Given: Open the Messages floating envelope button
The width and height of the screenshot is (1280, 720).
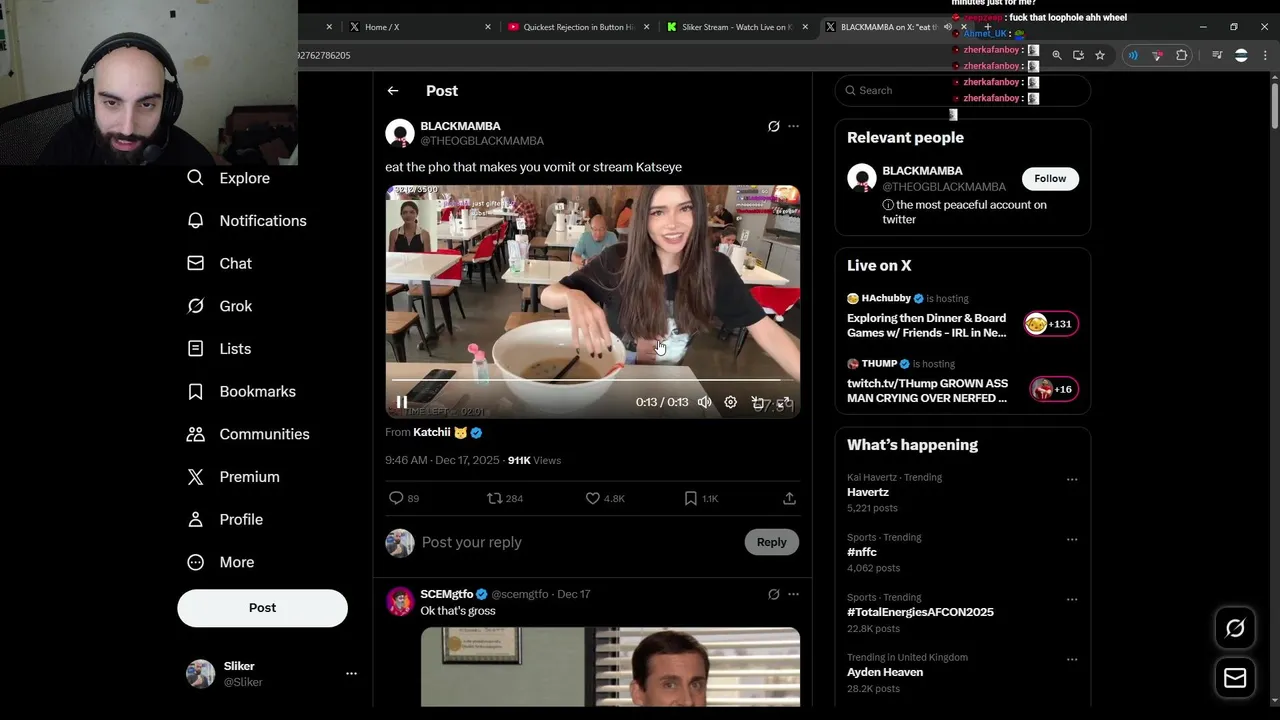Looking at the screenshot, I should [x=1235, y=678].
